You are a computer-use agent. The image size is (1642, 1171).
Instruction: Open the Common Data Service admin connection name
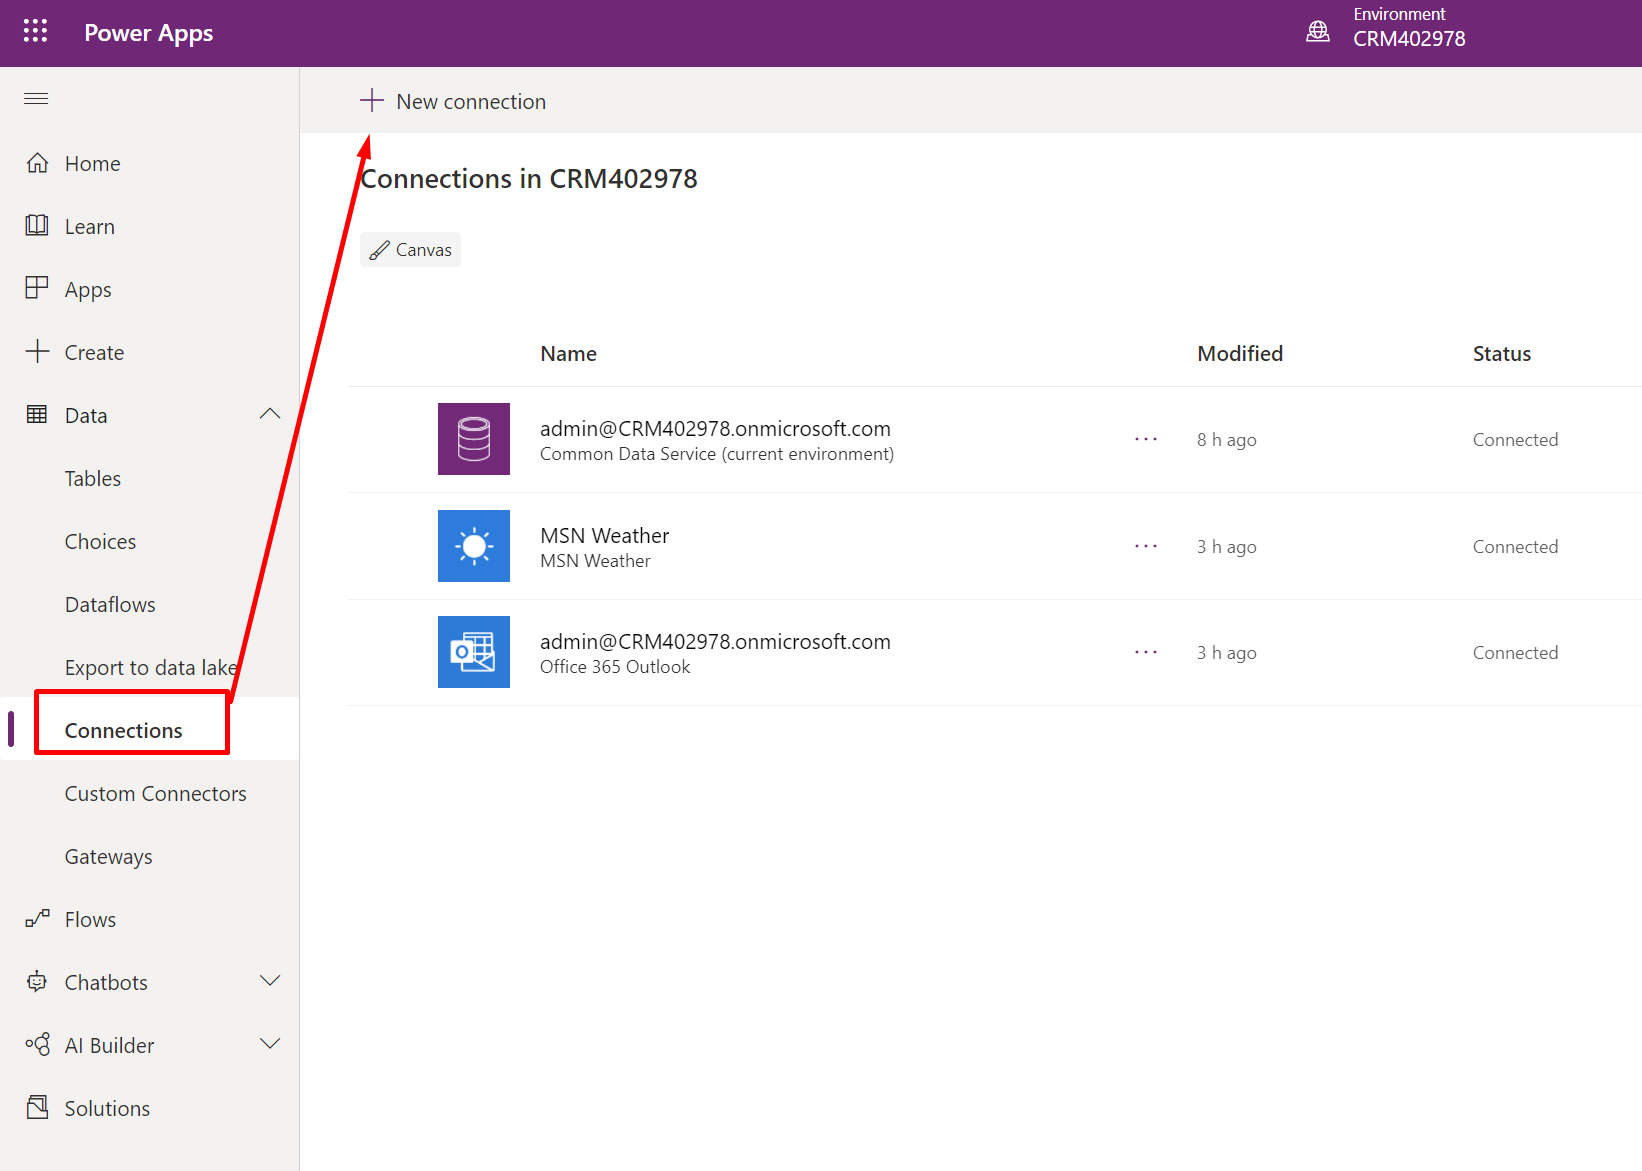[x=715, y=428]
